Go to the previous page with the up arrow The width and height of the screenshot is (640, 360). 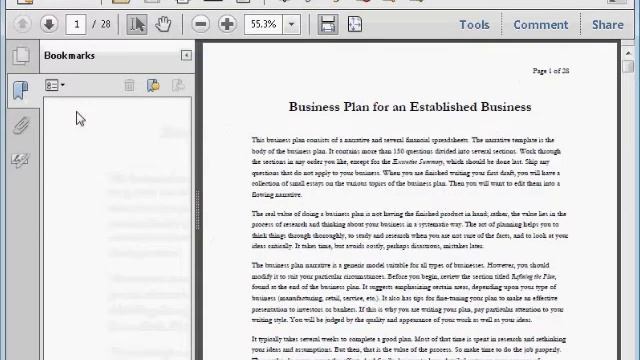point(22,24)
